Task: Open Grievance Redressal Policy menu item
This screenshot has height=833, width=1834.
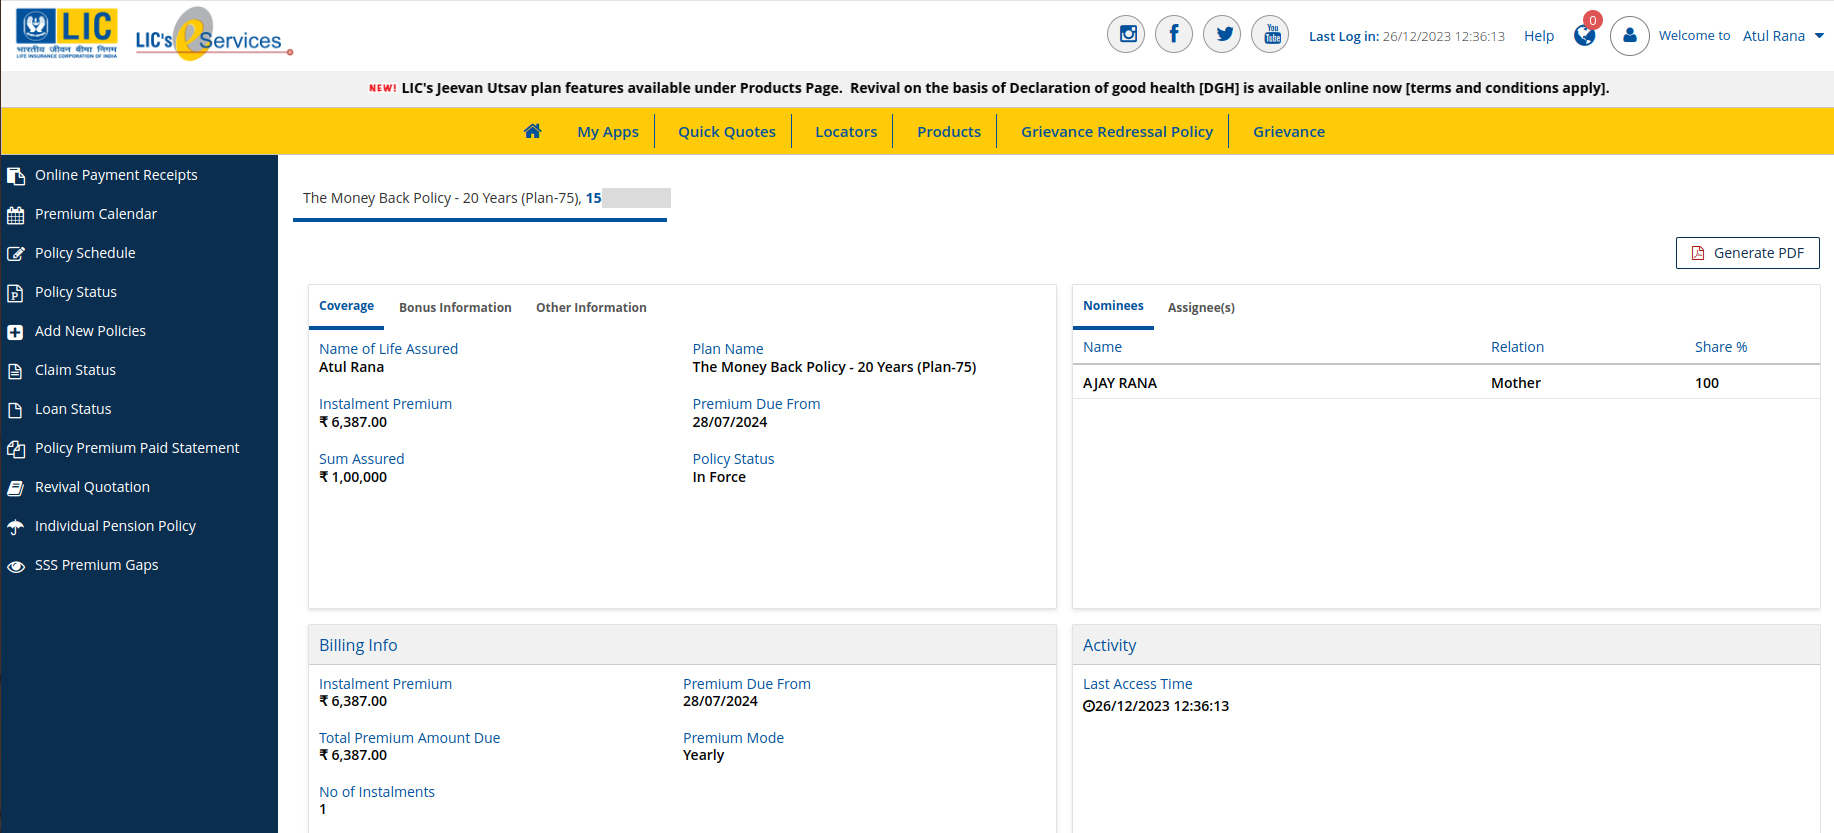Action: click(1117, 131)
